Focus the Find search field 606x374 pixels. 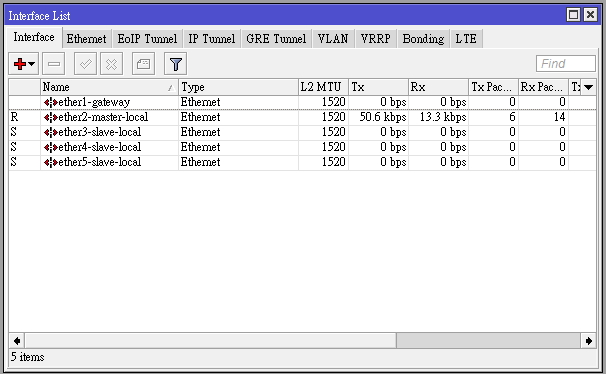[x=566, y=63]
